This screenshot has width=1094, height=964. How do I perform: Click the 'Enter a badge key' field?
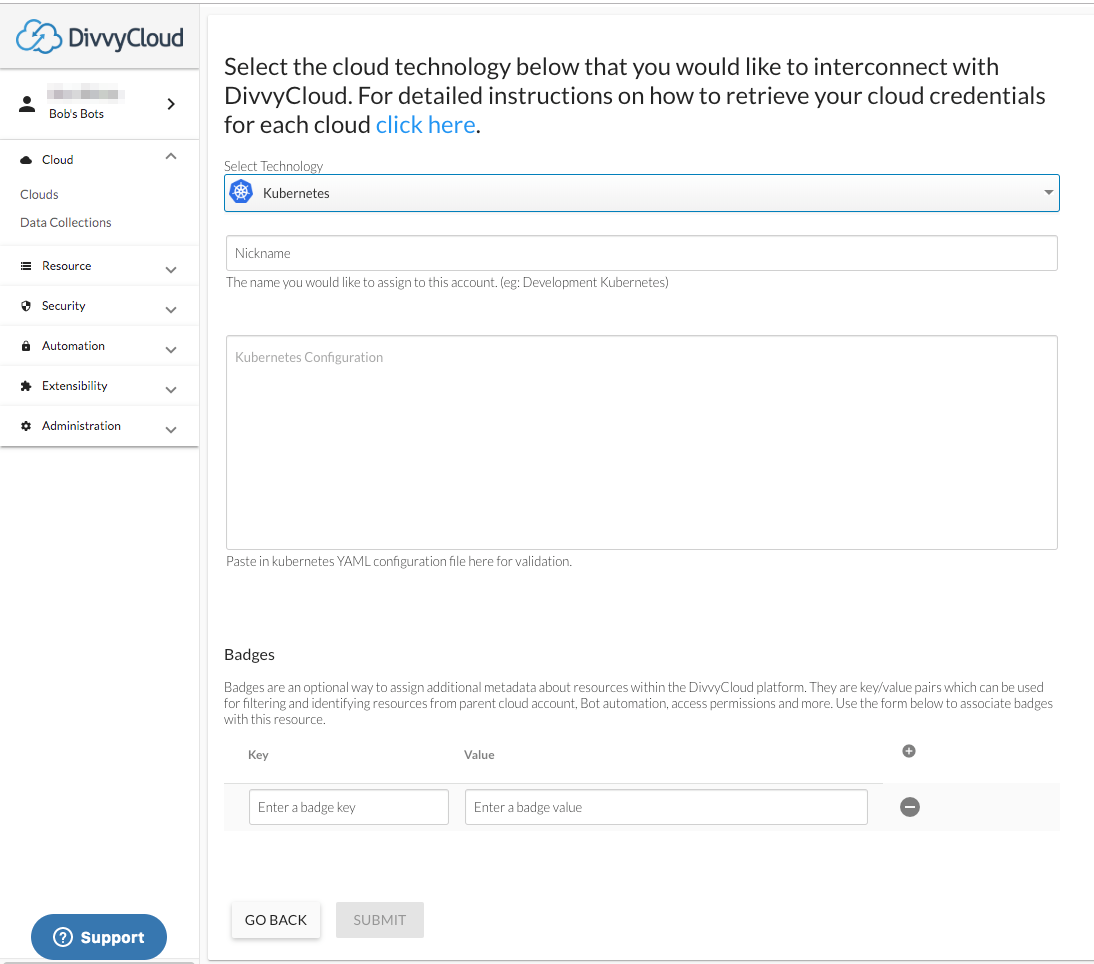[x=349, y=807]
